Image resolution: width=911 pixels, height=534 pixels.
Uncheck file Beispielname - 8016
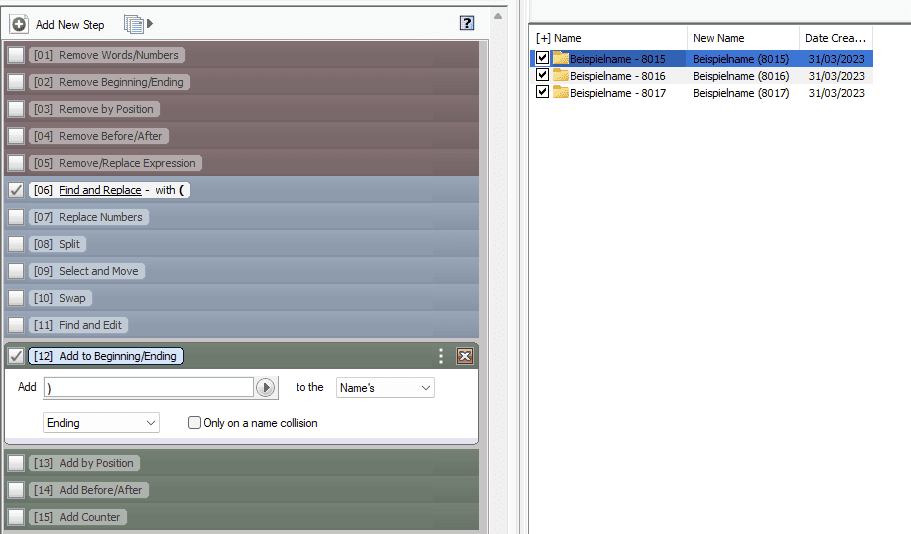tap(542, 75)
